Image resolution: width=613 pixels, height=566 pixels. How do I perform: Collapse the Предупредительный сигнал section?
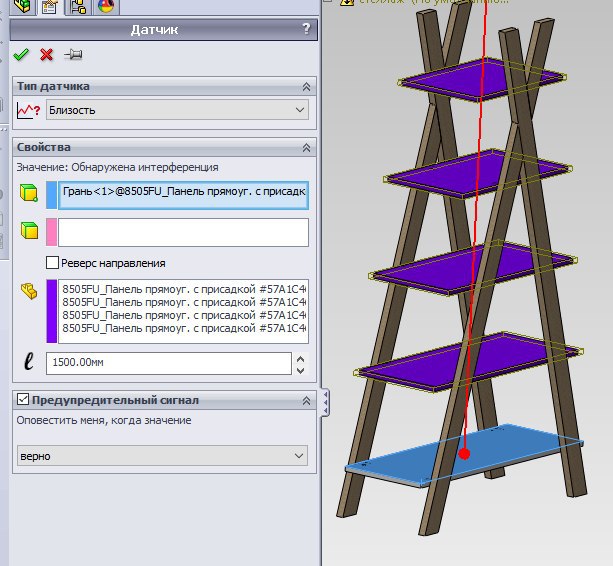[x=306, y=400]
